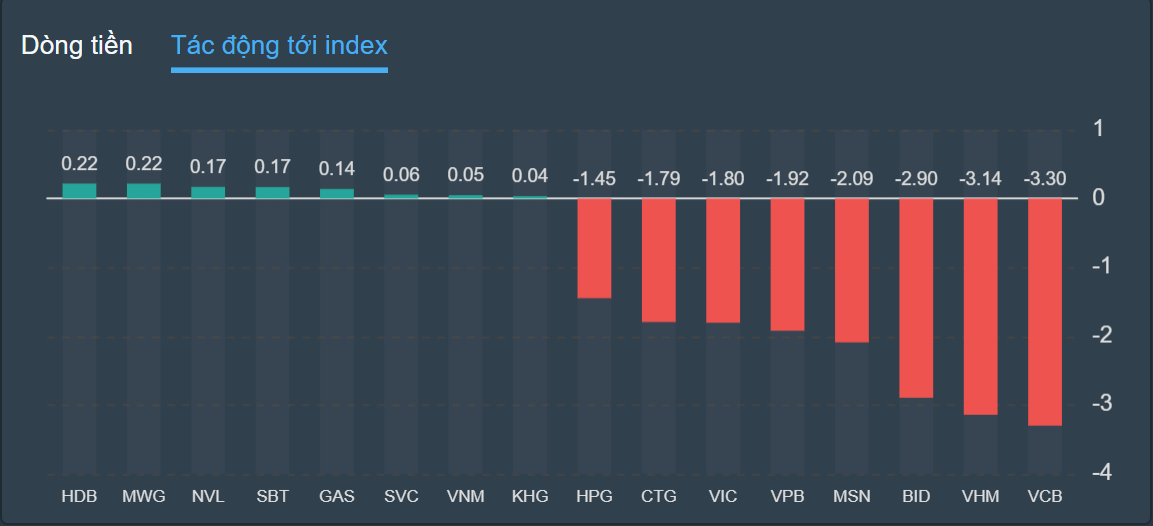Switch to the Dòng tiền tab
The image size is (1153, 526).
tap(77, 45)
